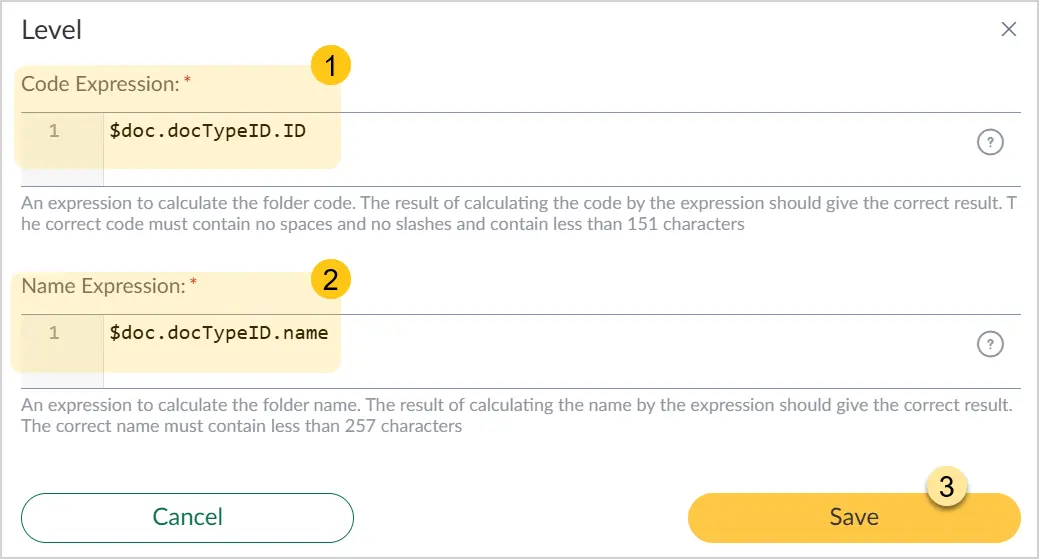This screenshot has height=559, width=1039.
Task: Select line number 1 in Name Expression gutter
Action: 54,332
